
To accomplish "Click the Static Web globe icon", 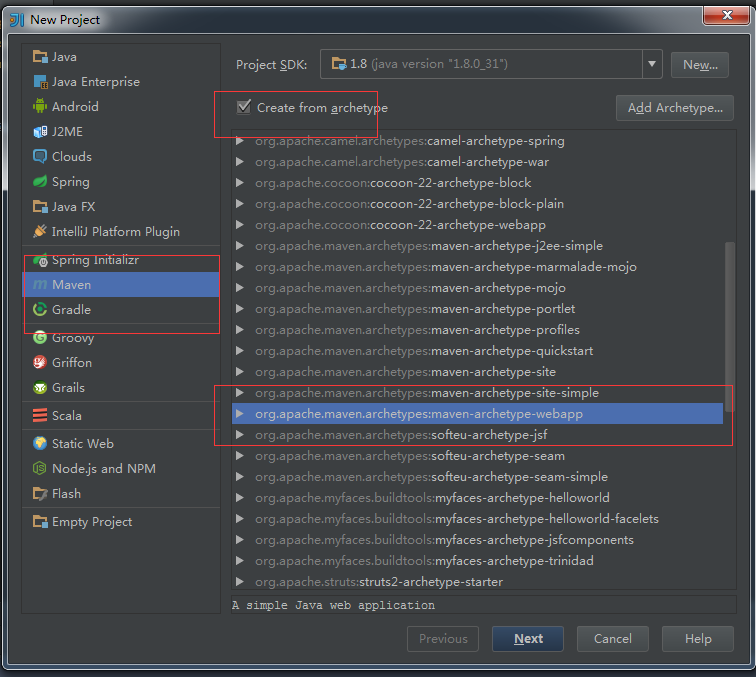I will [x=40, y=444].
